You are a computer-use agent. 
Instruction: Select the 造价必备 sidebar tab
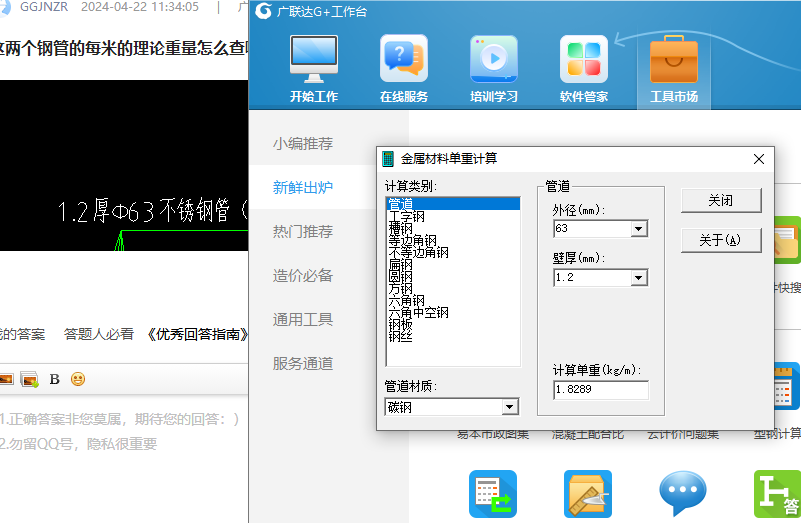pyautogui.click(x=303, y=276)
